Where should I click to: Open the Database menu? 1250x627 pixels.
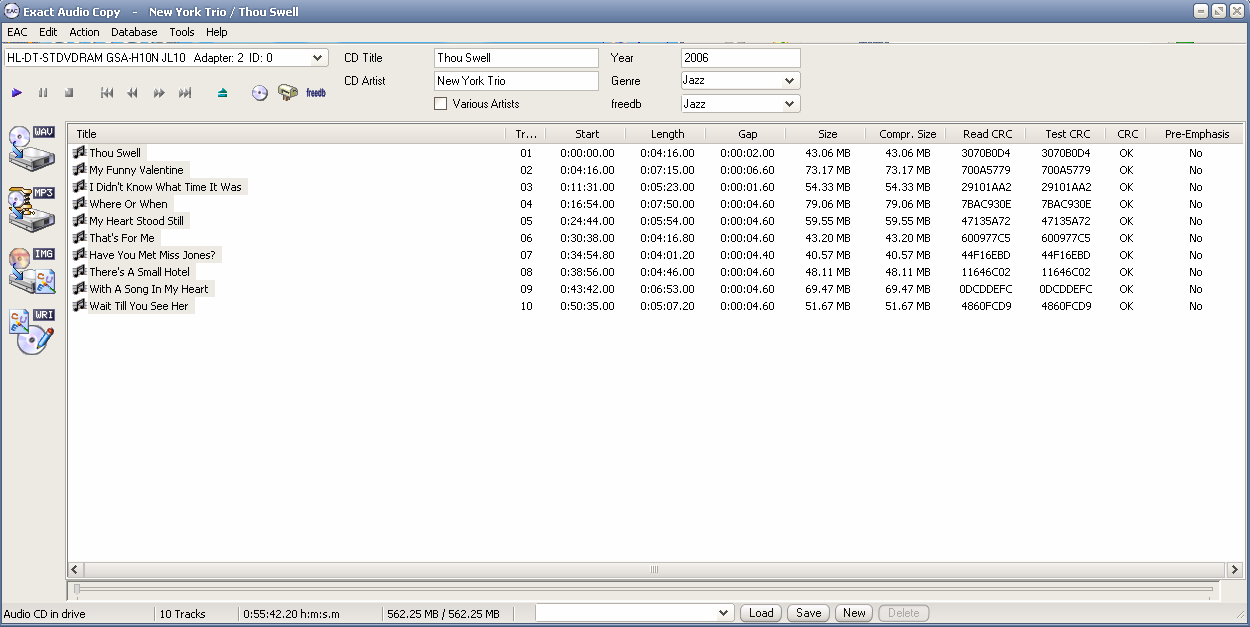coord(134,32)
